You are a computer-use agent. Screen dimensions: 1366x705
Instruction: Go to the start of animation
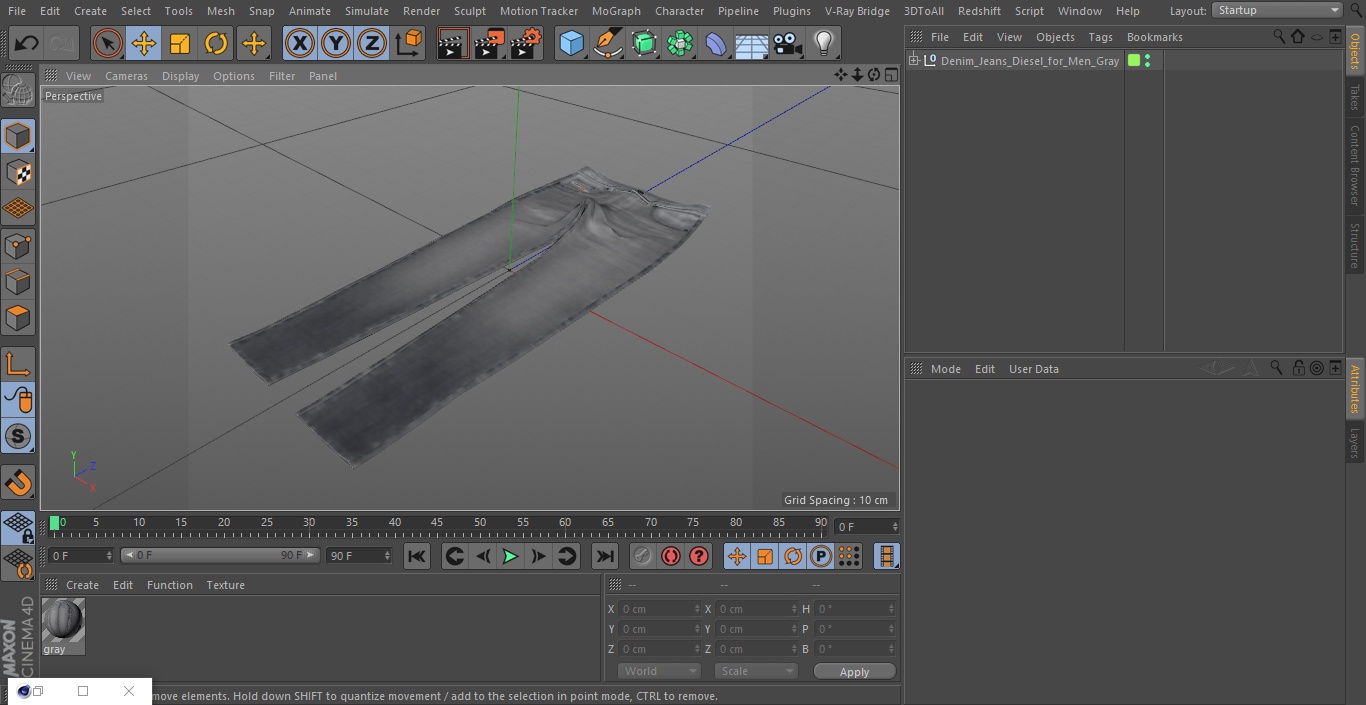[417, 556]
